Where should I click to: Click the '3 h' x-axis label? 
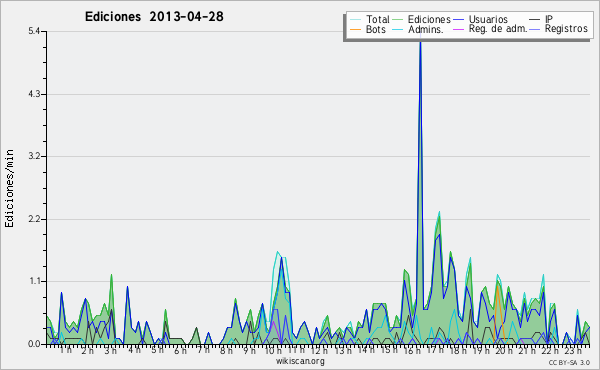pos(111,350)
